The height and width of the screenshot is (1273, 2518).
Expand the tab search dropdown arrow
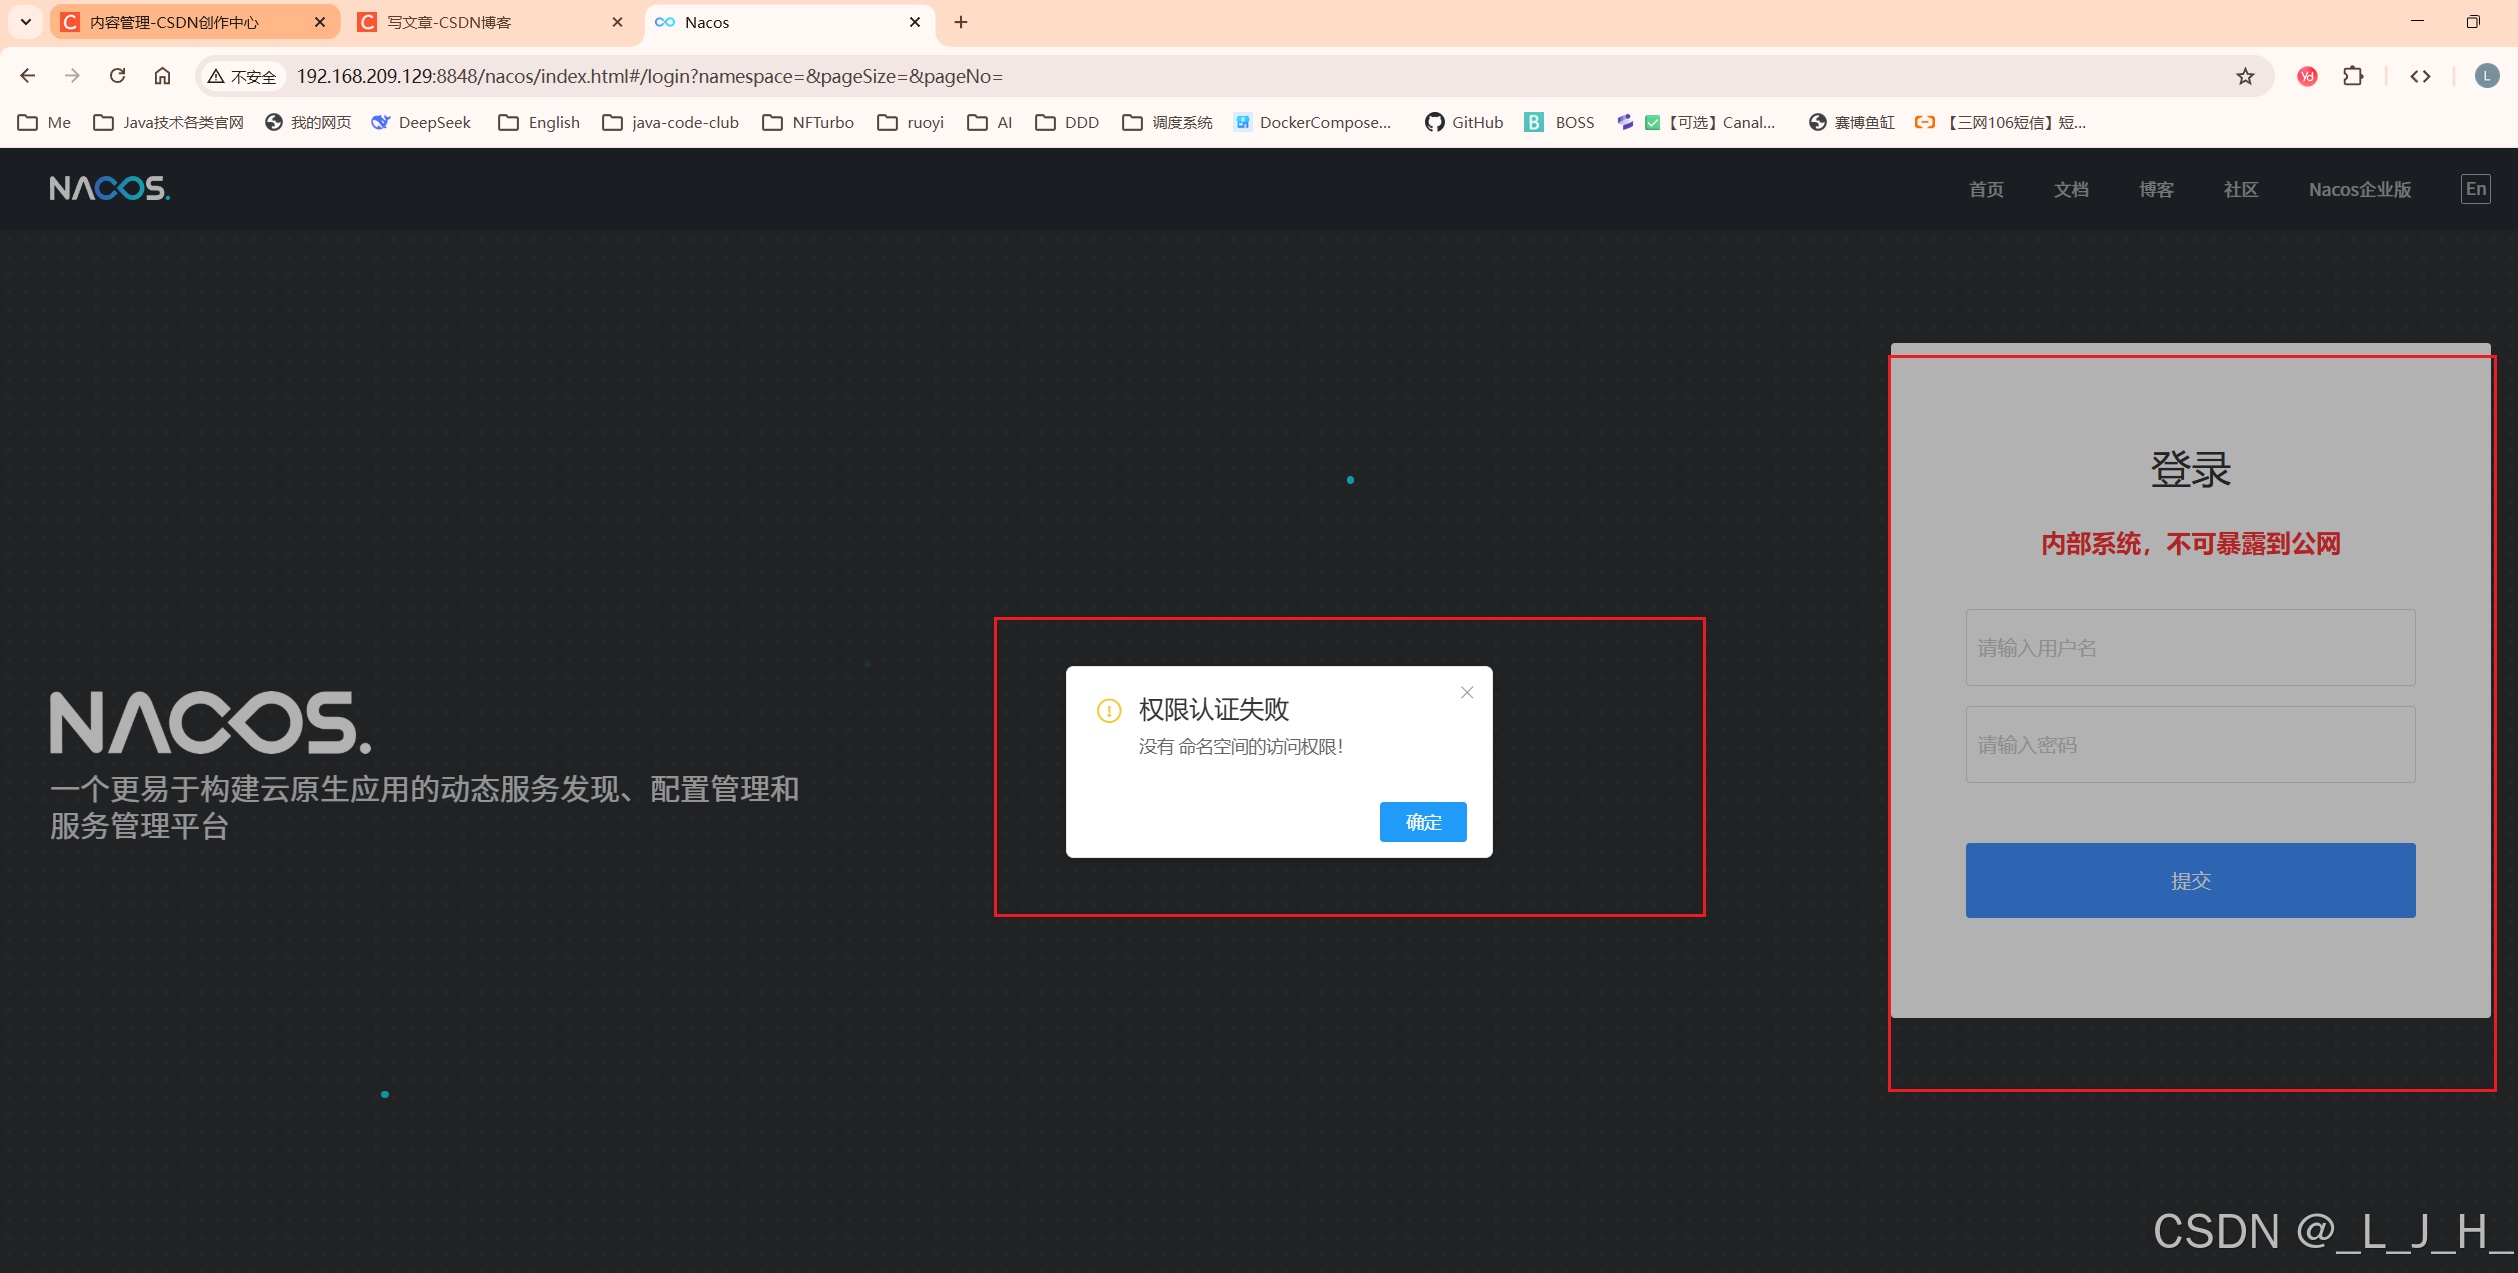26,22
